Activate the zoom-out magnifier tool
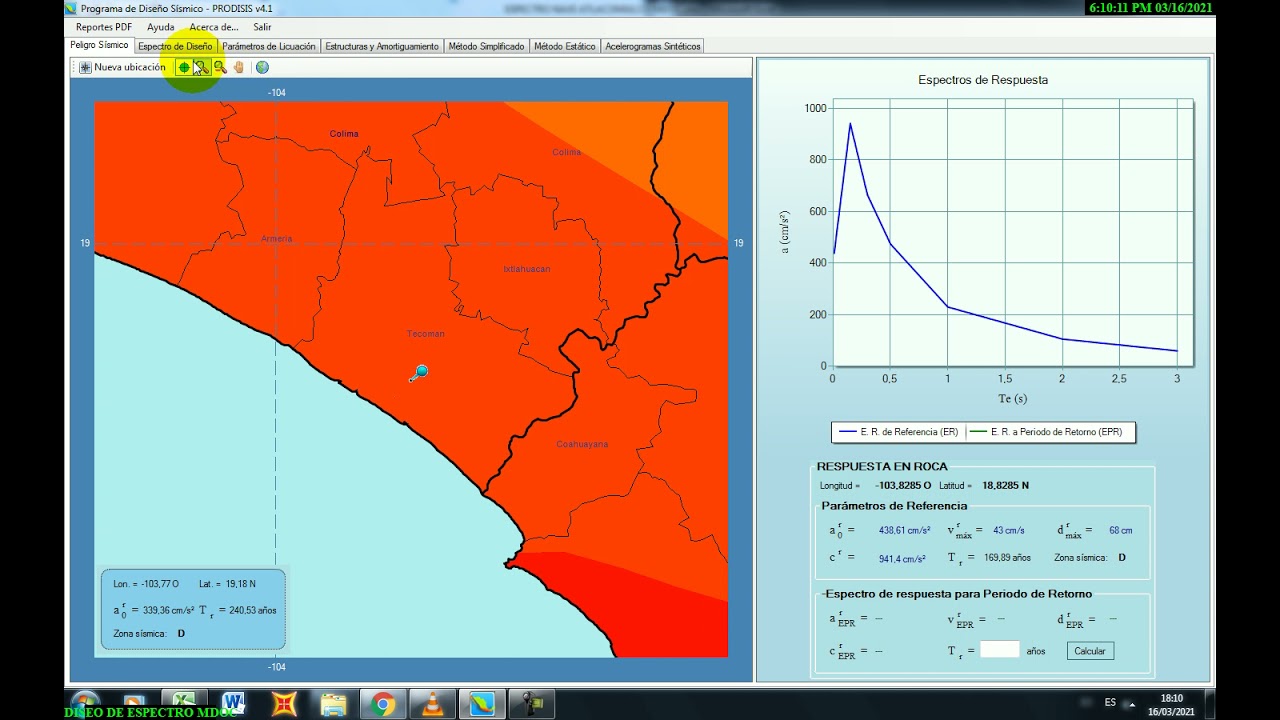Image resolution: width=1280 pixels, height=720 pixels. (220, 67)
